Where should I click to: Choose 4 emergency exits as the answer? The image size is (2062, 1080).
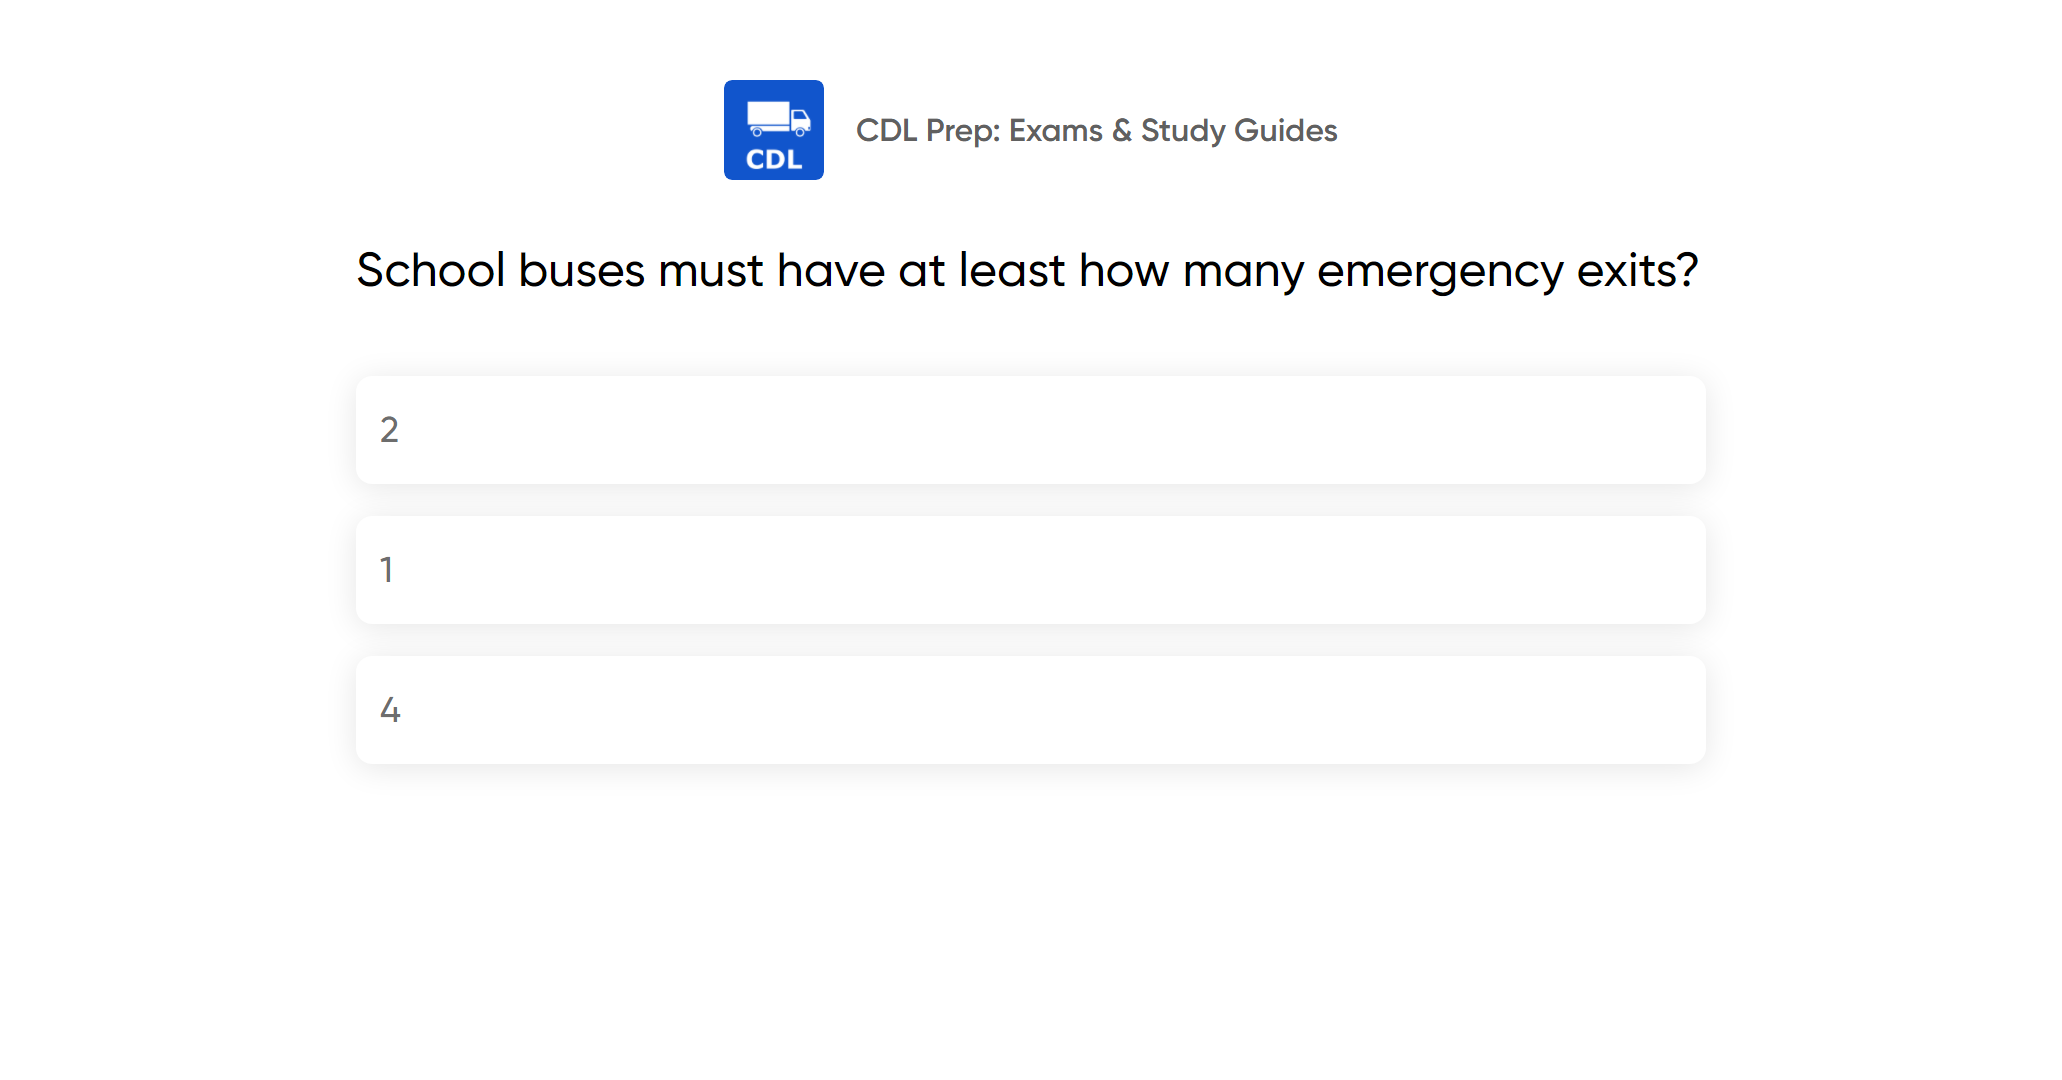[x=1030, y=710]
